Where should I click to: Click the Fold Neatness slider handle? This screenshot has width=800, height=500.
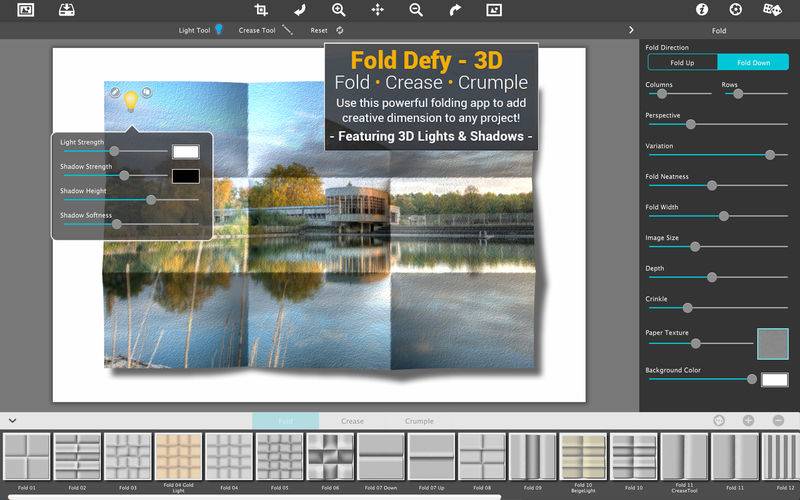[712, 186]
